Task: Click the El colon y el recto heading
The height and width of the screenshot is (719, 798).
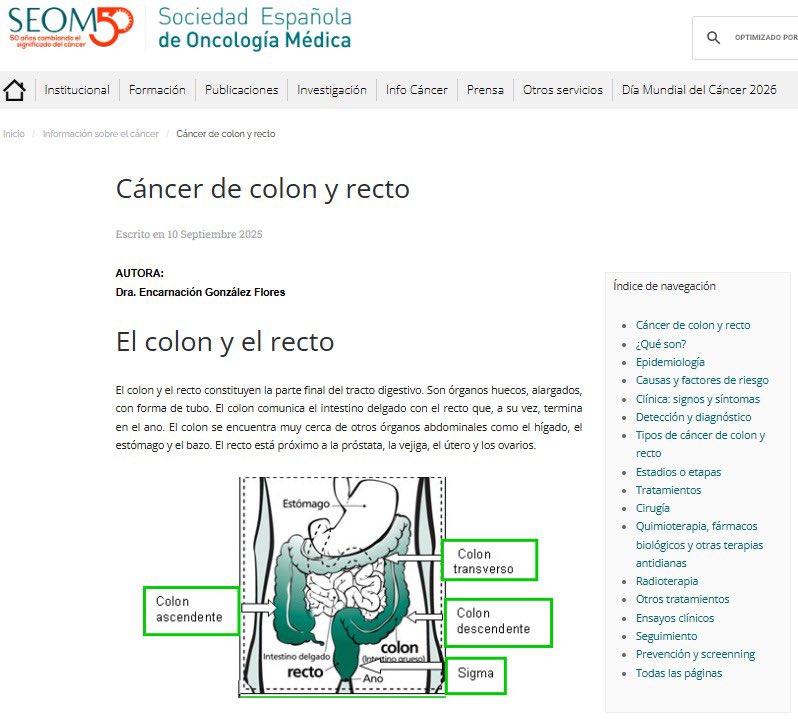Action: [225, 342]
